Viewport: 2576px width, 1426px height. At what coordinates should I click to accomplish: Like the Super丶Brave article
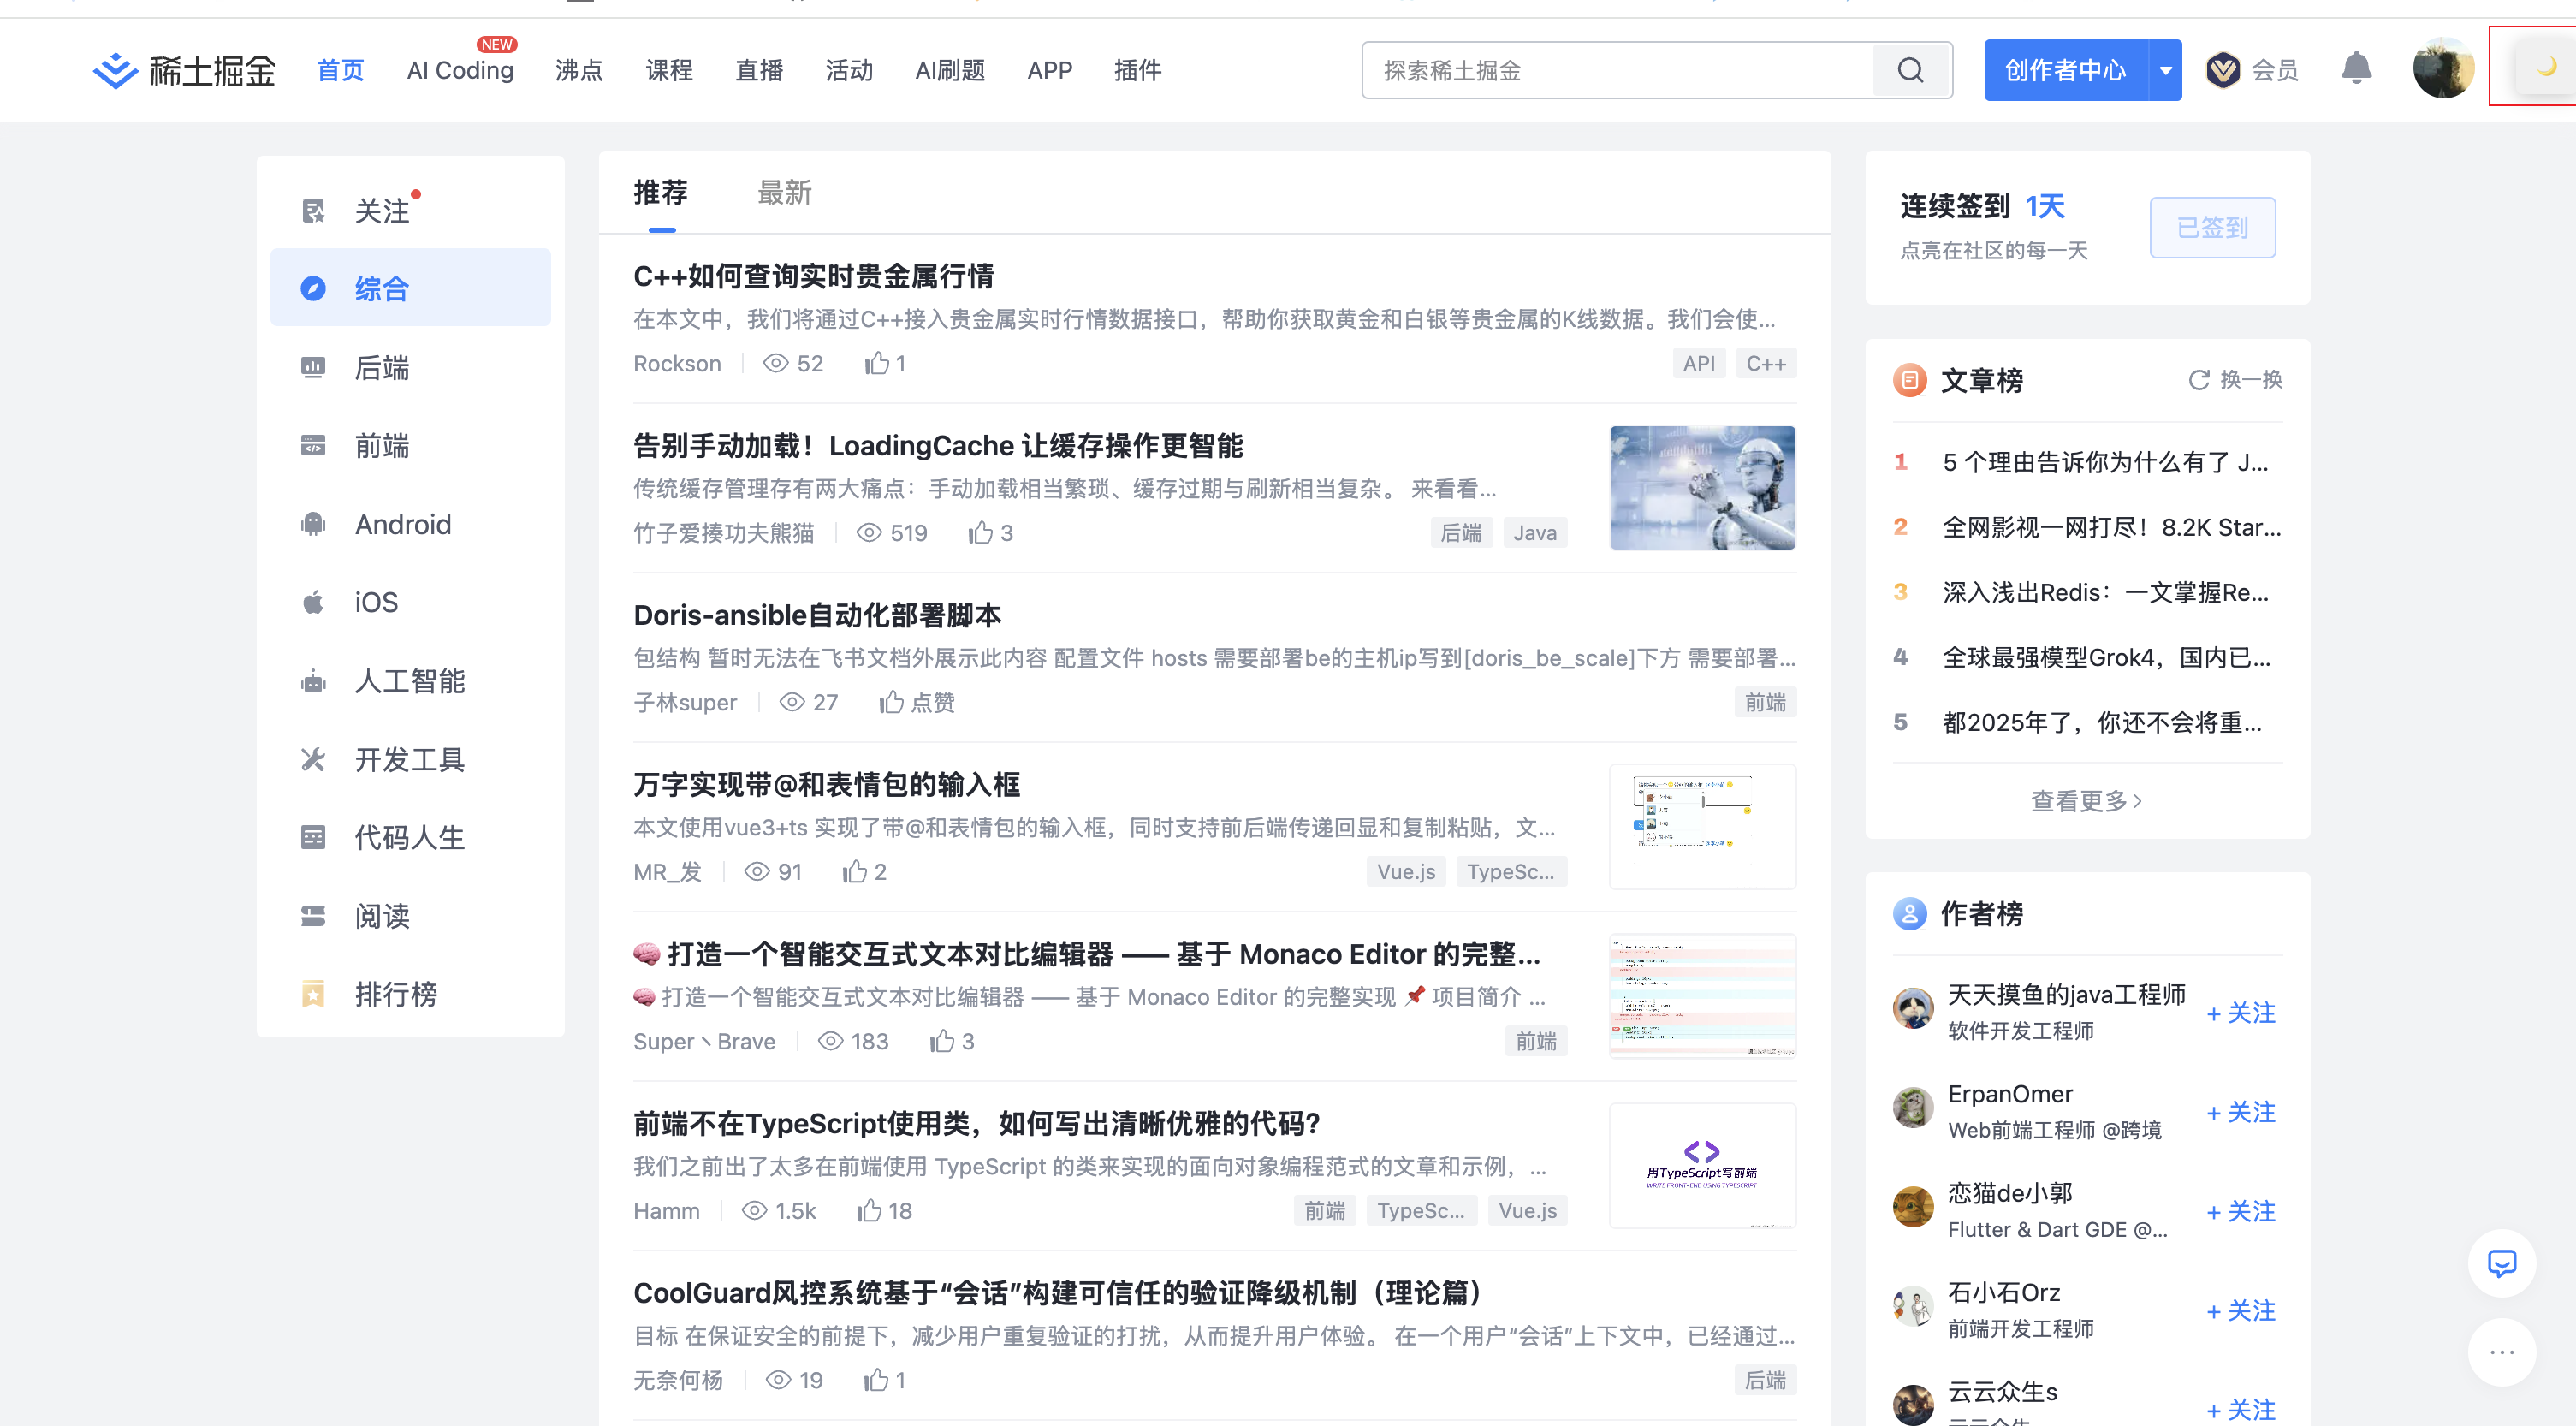pos(951,1041)
